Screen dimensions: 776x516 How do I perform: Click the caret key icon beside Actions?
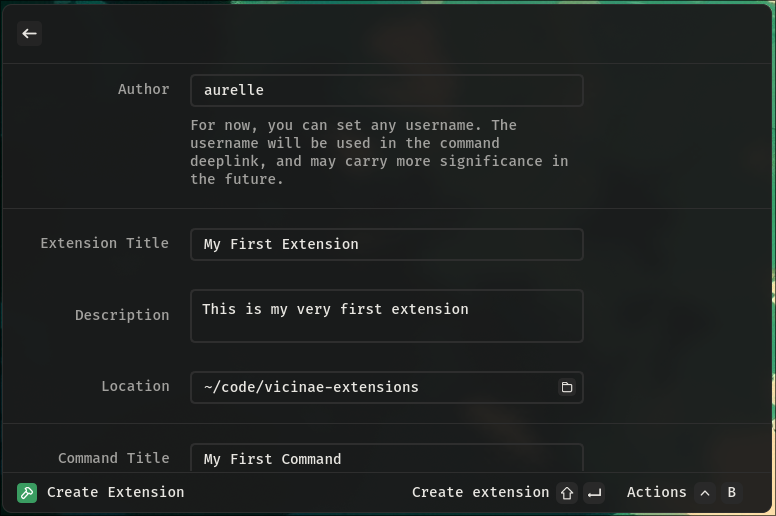point(705,493)
